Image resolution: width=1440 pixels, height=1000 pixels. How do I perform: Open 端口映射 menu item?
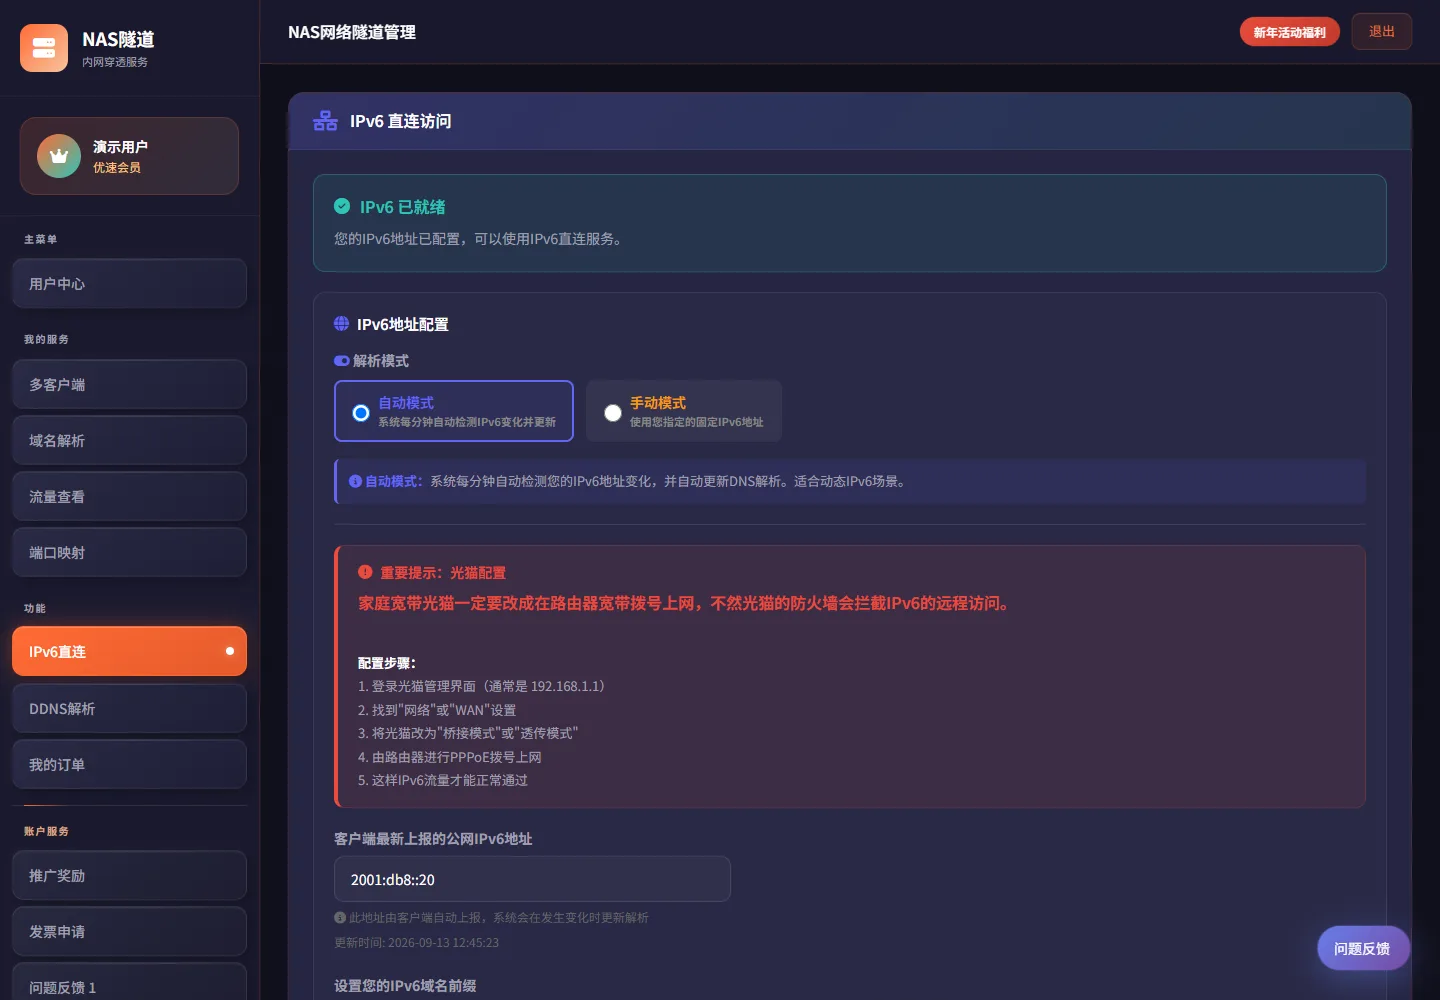(x=129, y=553)
